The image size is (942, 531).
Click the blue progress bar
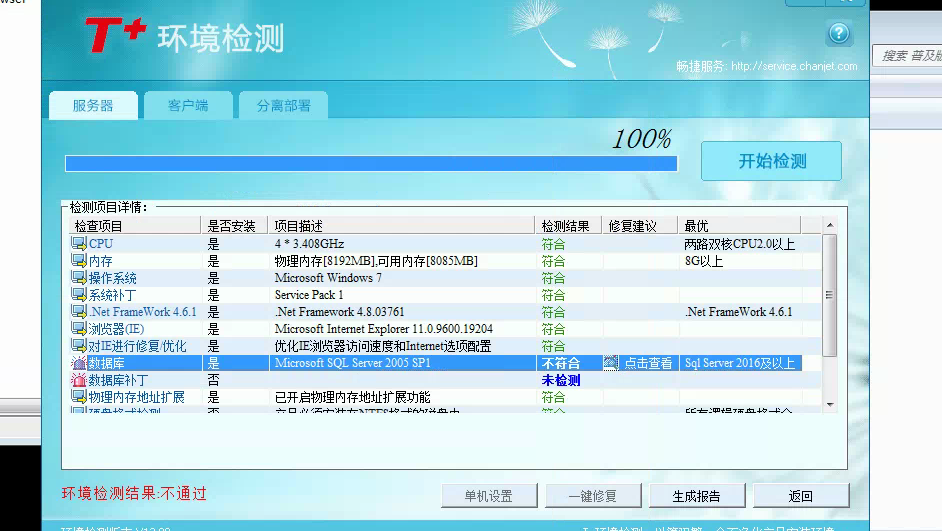tap(371, 163)
